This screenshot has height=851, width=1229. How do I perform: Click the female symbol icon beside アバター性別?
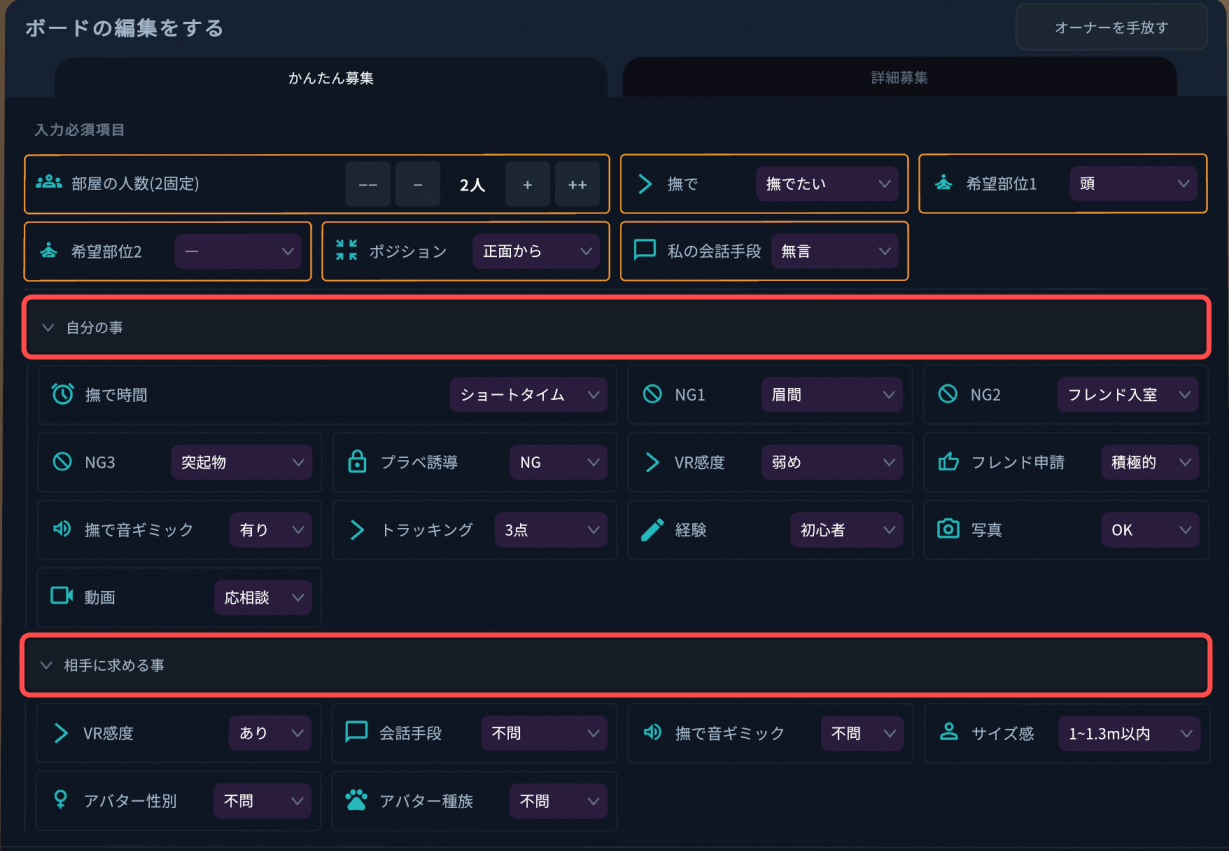(61, 801)
